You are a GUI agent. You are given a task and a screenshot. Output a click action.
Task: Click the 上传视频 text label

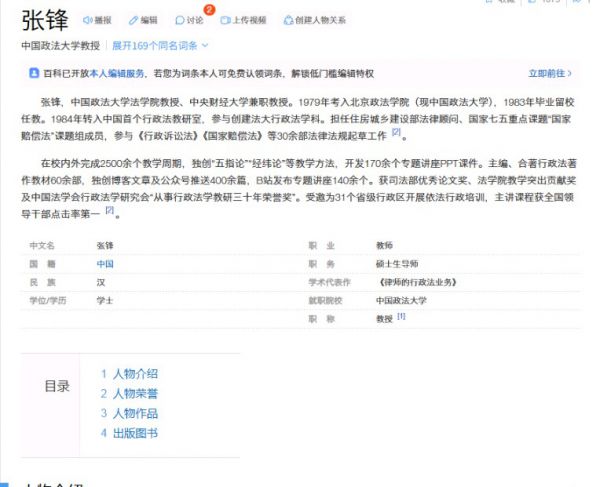click(249, 20)
